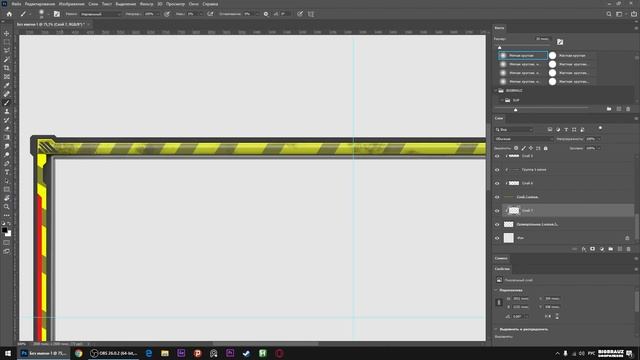Select the Rectangular Marquee tool

click(7, 42)
